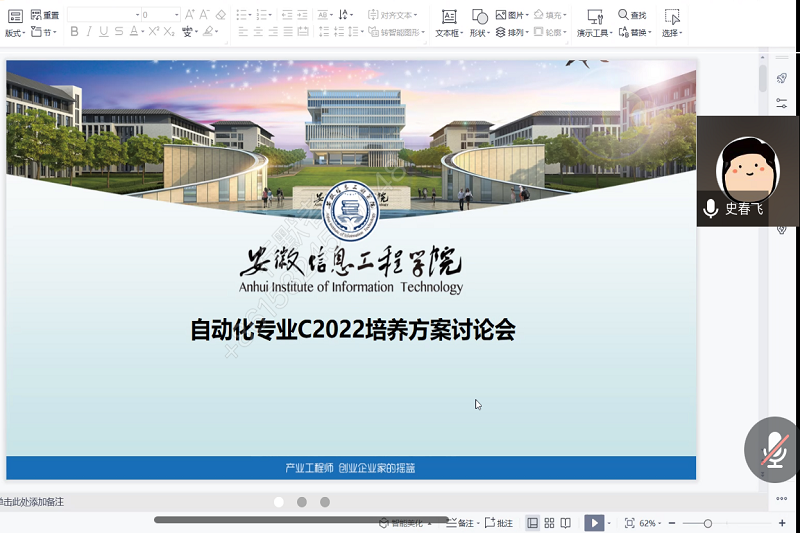Click the text highlight pen icon
Screen dimensions: 800x533
(x=208, y=32)
